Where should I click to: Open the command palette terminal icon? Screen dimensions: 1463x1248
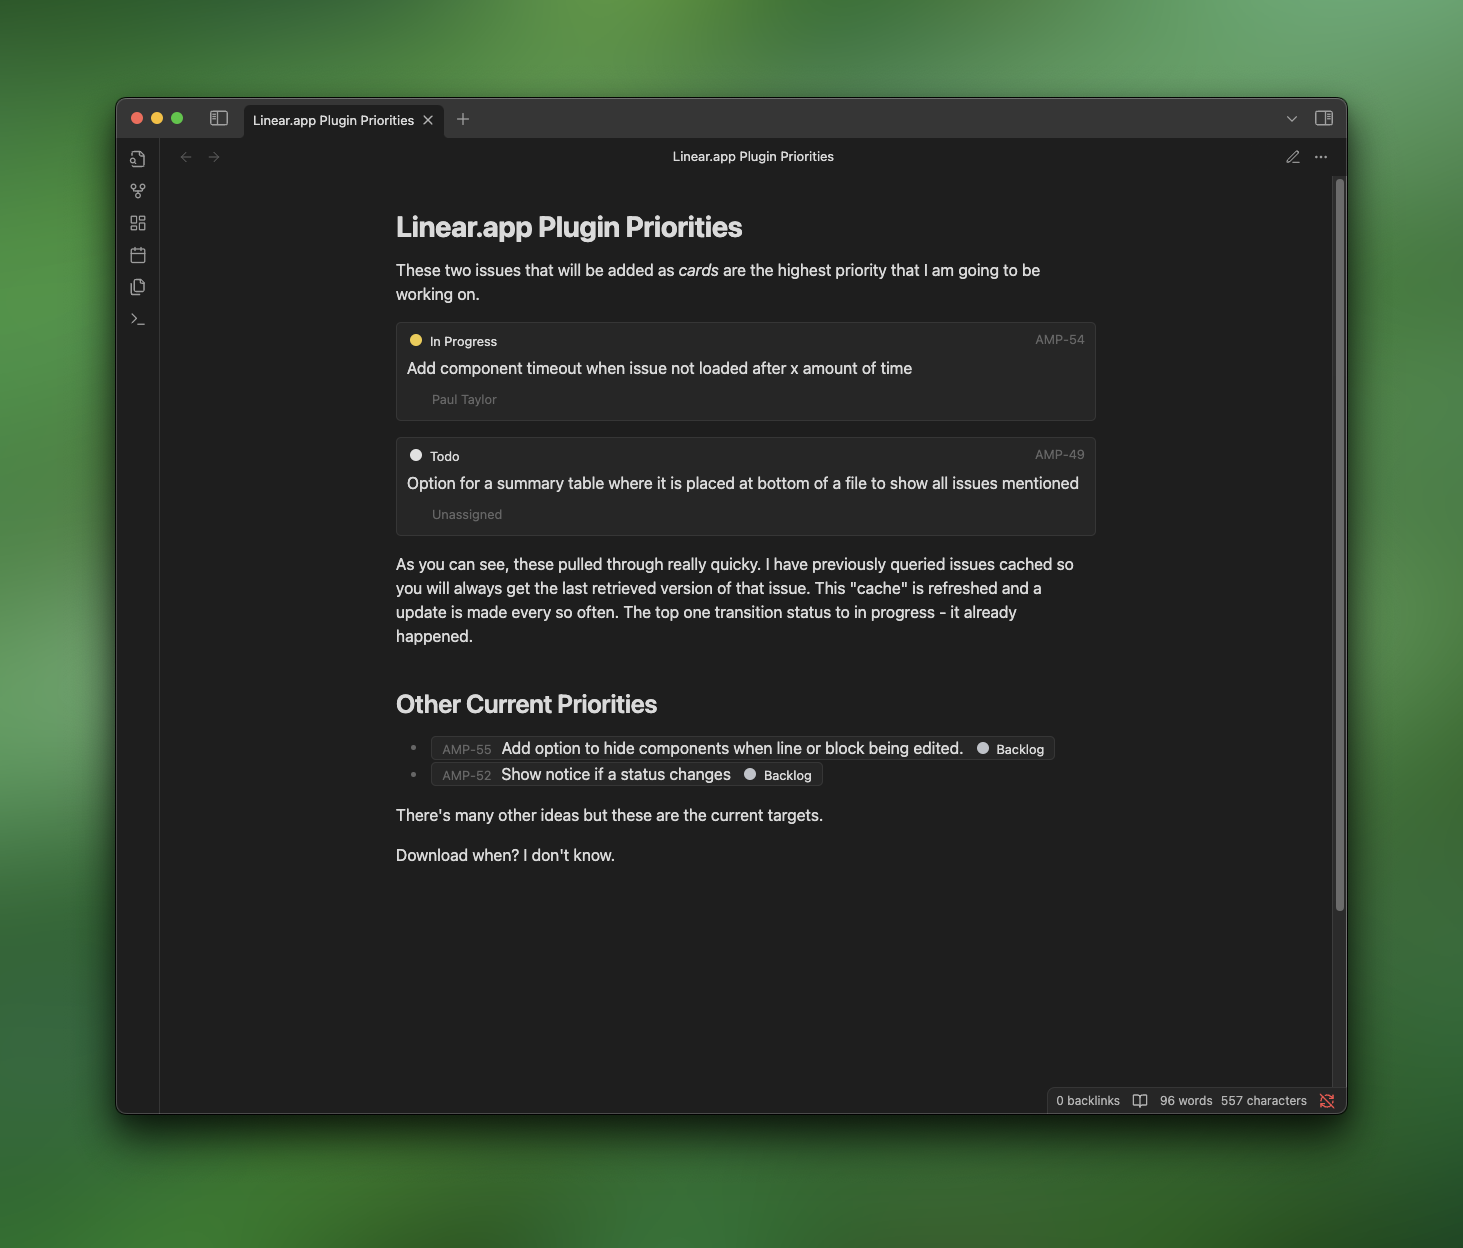pos(138,319)
